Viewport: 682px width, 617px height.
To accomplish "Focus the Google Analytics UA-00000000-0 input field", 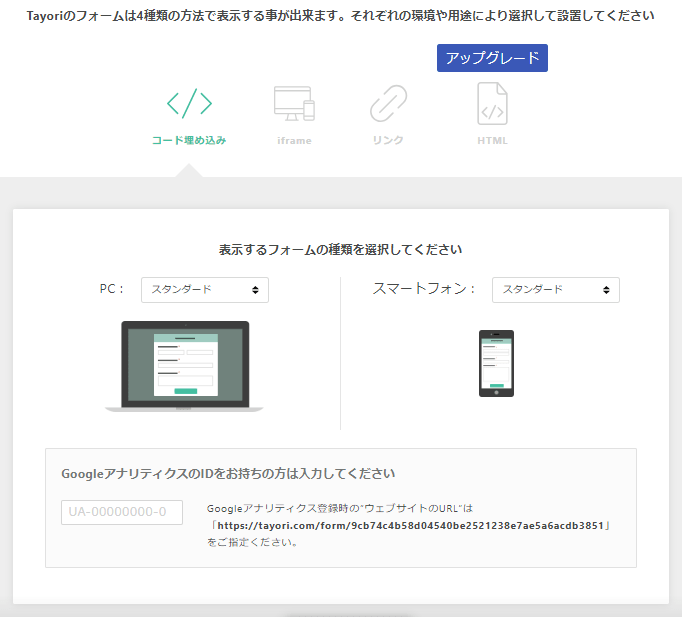I will pyautogui.click(x=122, y=513).
